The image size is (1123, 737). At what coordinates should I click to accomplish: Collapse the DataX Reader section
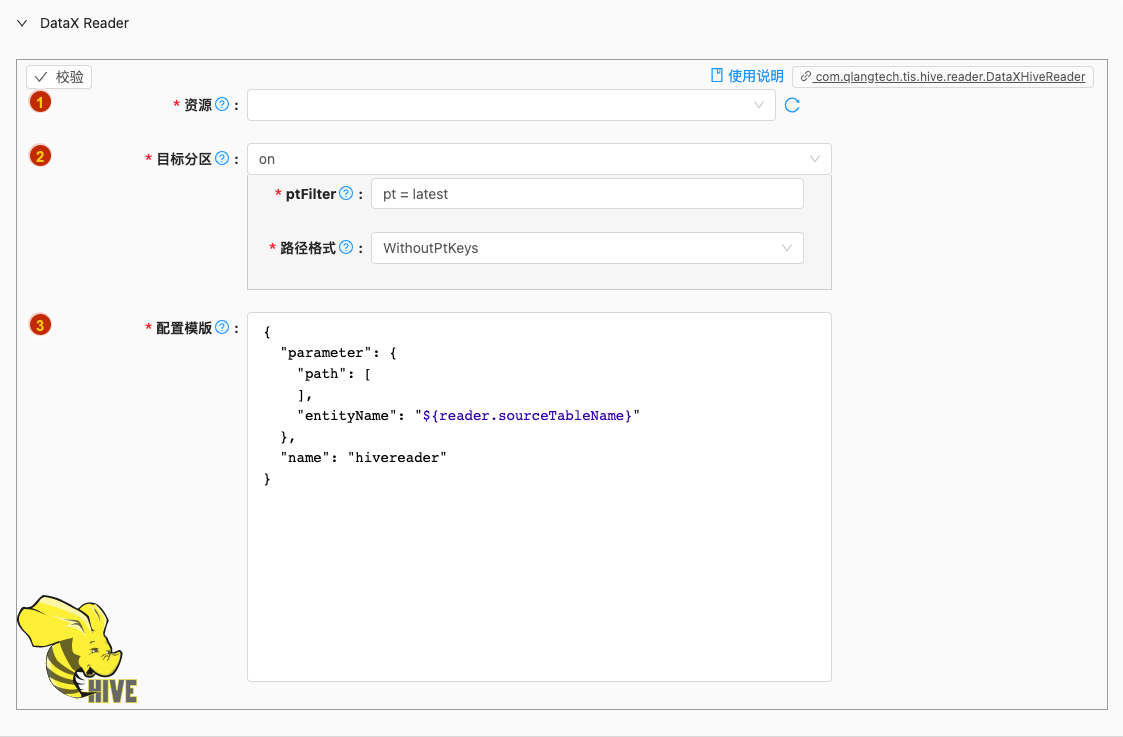click(x=22, y=23)
